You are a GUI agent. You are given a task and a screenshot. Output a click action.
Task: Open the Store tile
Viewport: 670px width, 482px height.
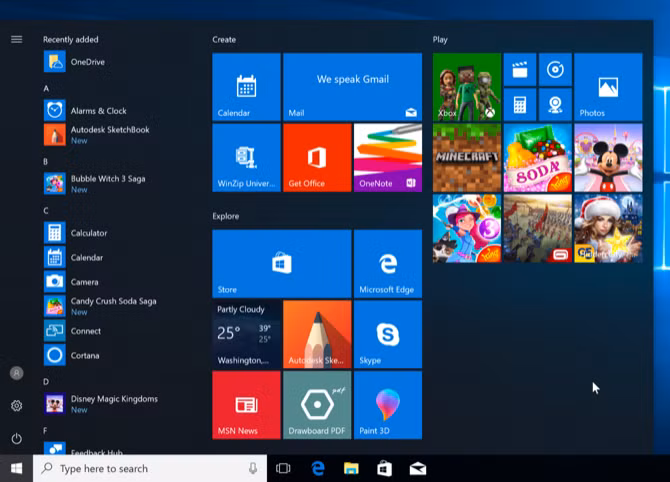(282, 264)
